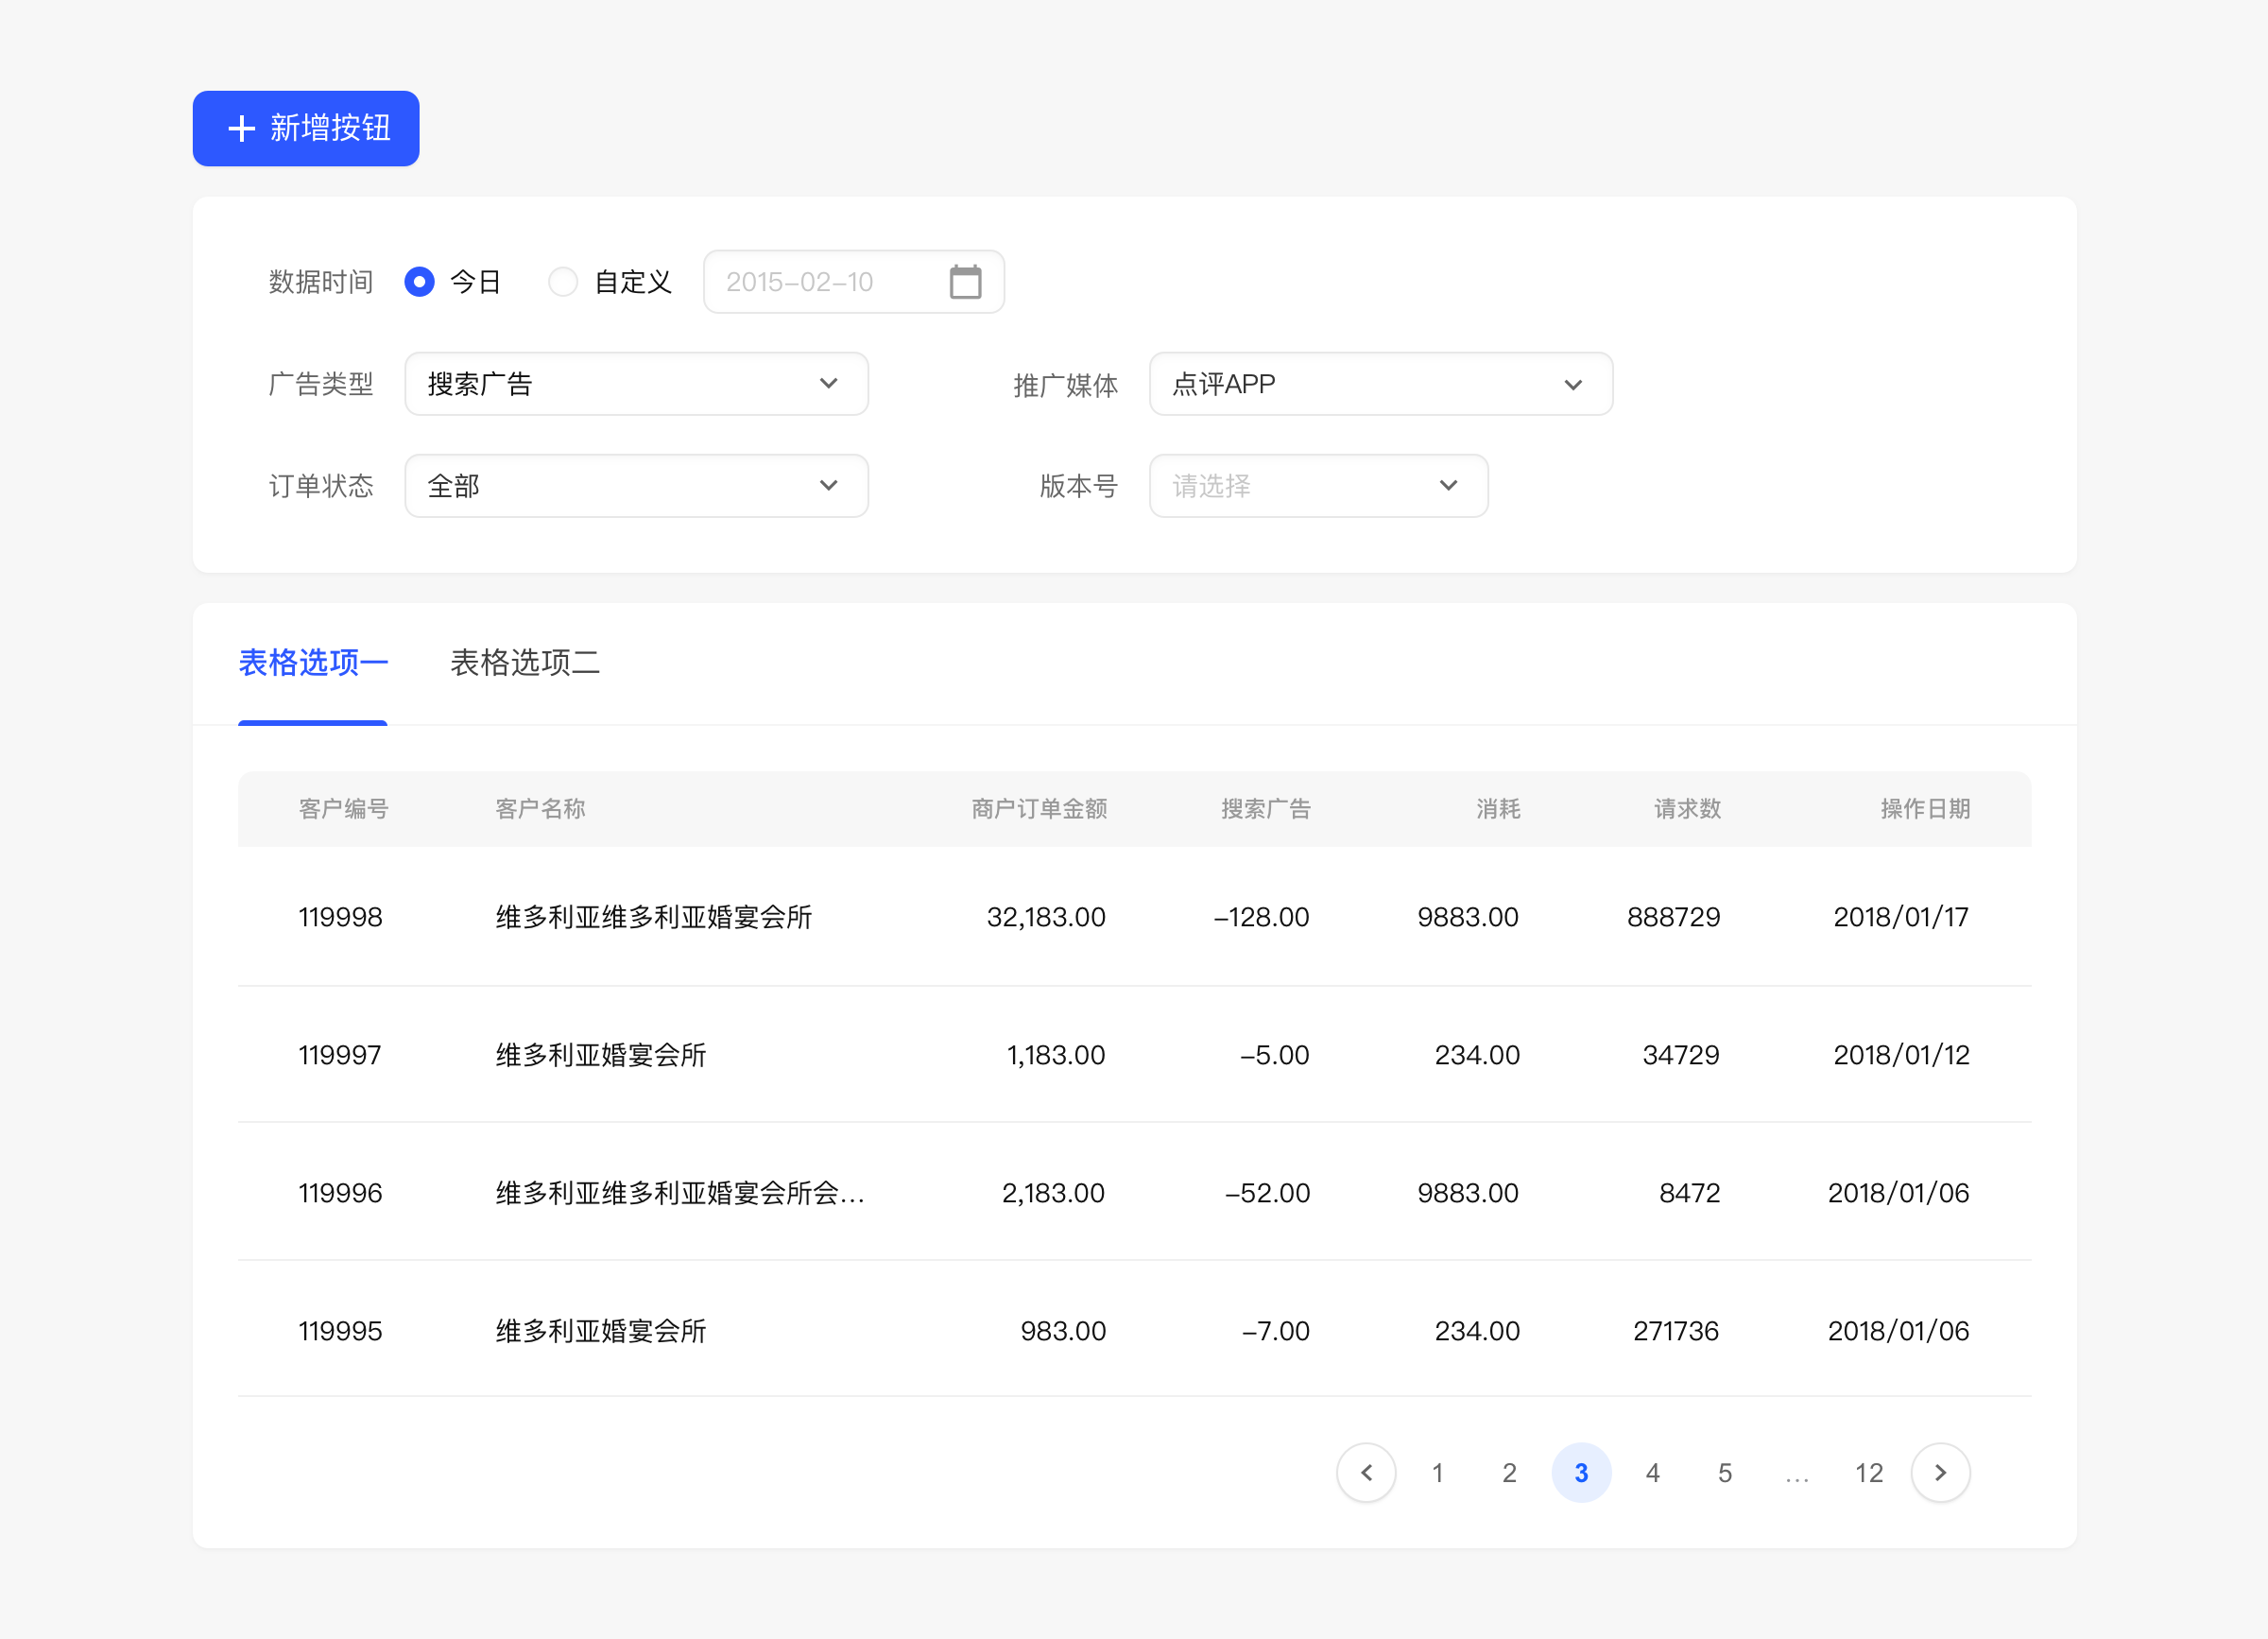Click page 4 in pagination

[1652, 1472]
